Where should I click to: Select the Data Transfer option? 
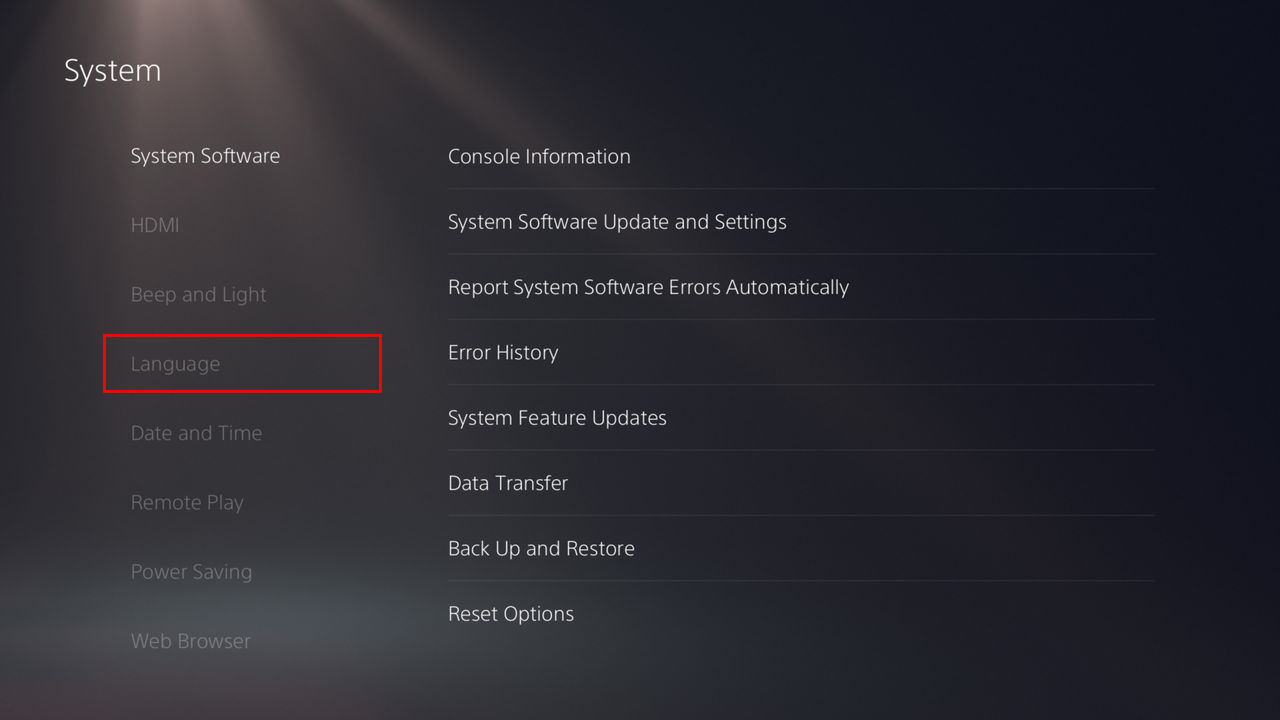508,483
